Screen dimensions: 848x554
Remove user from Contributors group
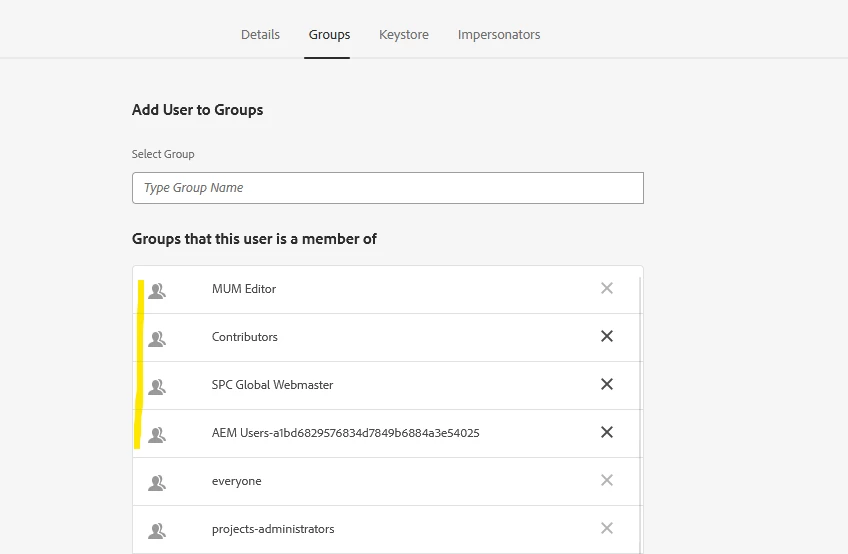pos(606,337)
